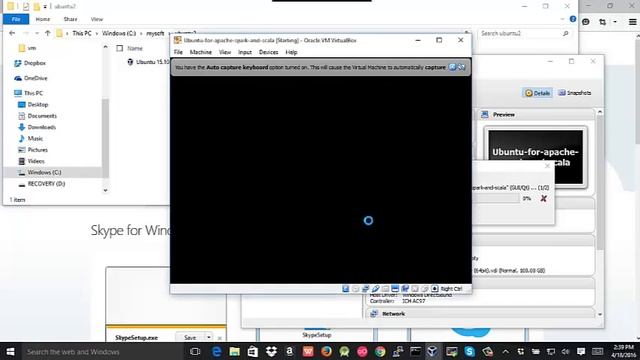640x360 pixels.
Task: Close the SkypeSetup.exe download bar
Action: (219, 338)
